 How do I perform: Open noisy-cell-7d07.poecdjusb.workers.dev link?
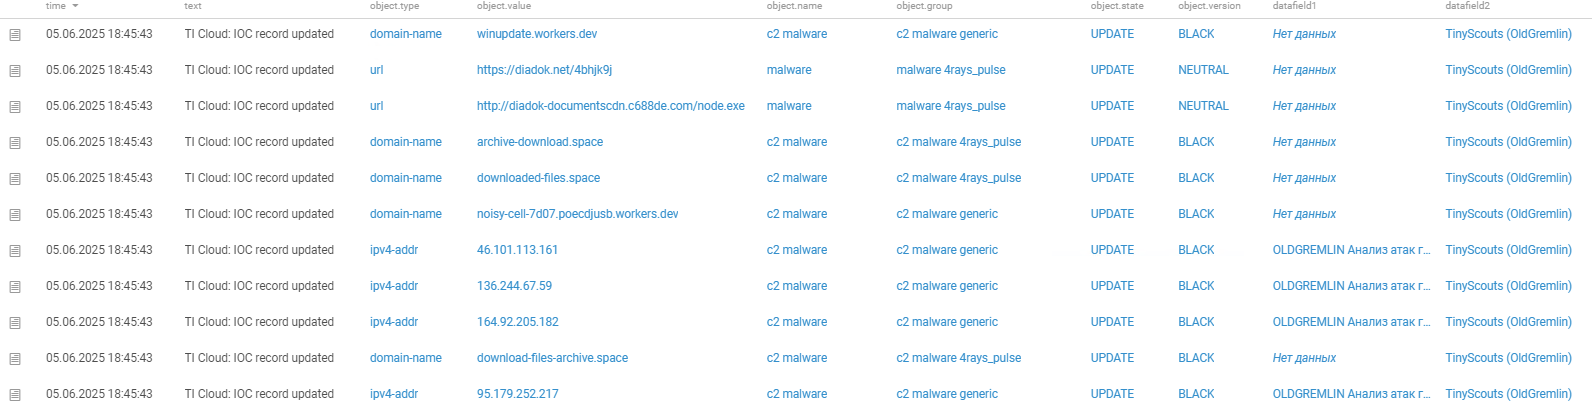(577, 214)
